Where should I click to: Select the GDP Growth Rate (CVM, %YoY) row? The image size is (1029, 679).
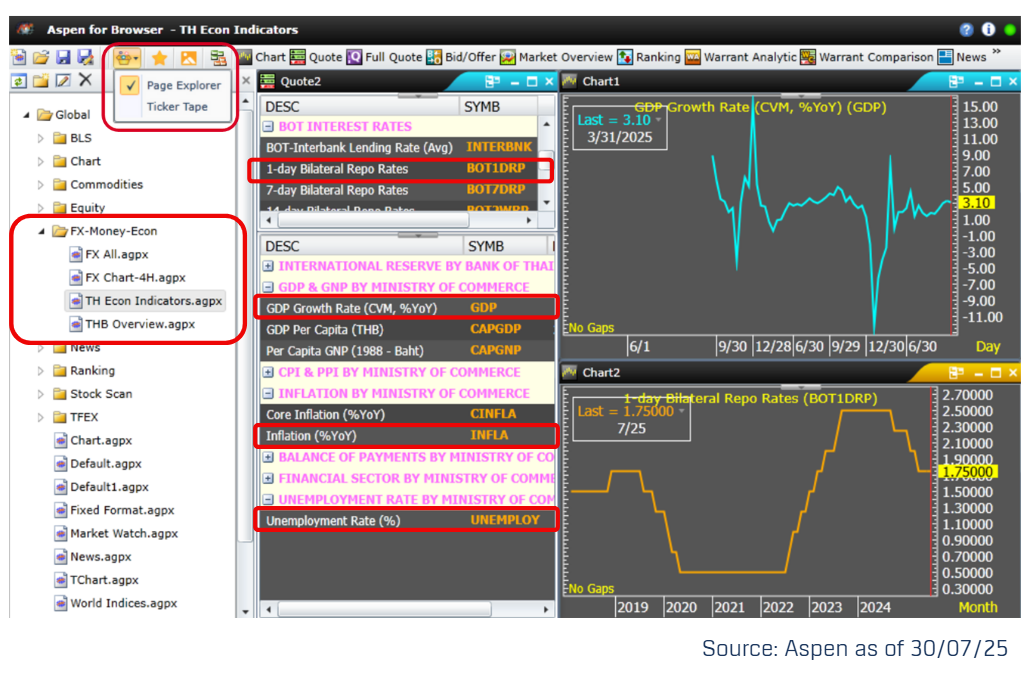click(x=407, y=308)
